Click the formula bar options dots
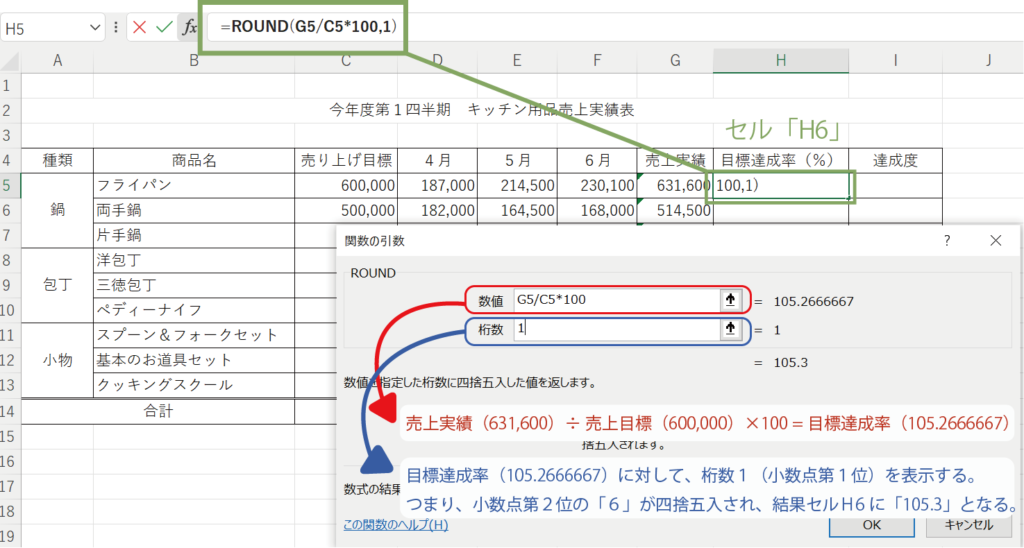This screenshot has height=548, width=1024. coord(117,28)
